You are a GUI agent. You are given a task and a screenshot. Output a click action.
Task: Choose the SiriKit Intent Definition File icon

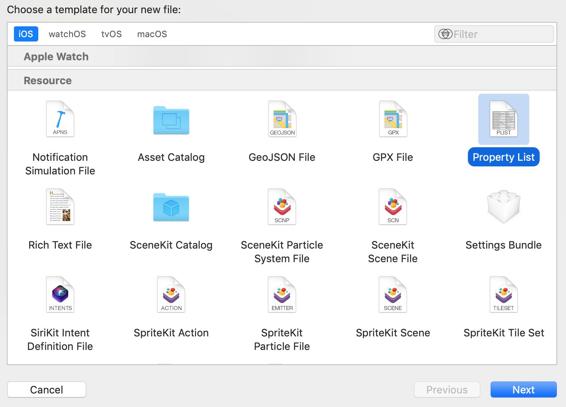click(x=60, y=294)
